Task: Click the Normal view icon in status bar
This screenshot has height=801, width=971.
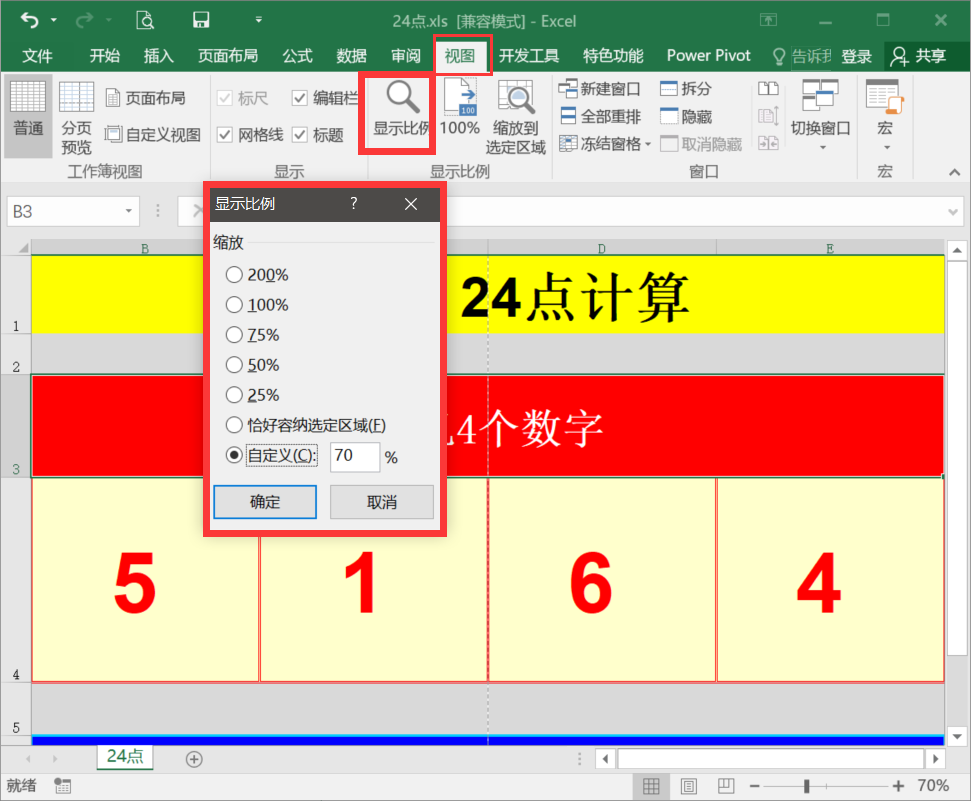Action: pos(651,786)
